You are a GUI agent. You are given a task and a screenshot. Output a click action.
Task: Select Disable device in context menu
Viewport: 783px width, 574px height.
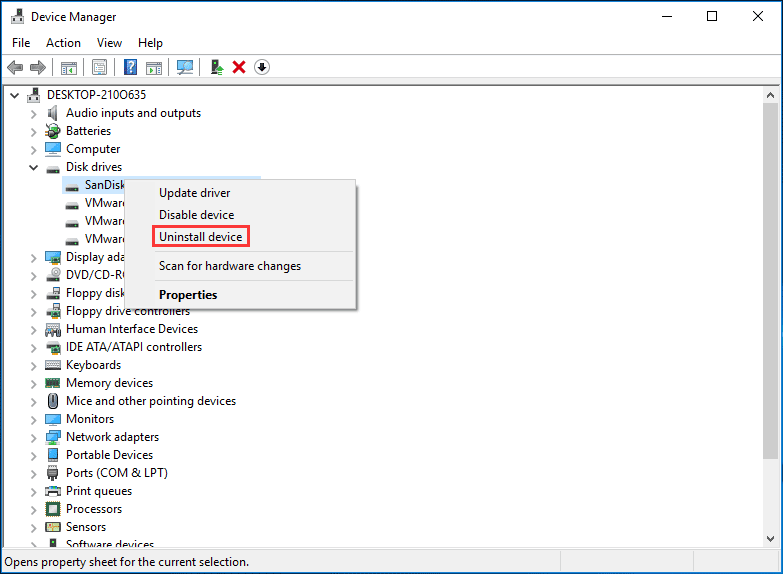pos(196,215)
